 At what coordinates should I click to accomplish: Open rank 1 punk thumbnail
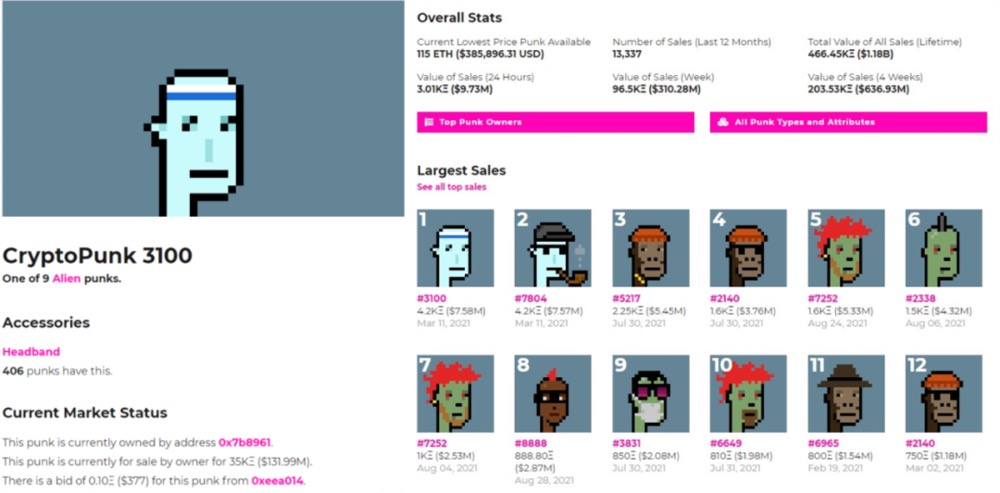coord(455,248)
